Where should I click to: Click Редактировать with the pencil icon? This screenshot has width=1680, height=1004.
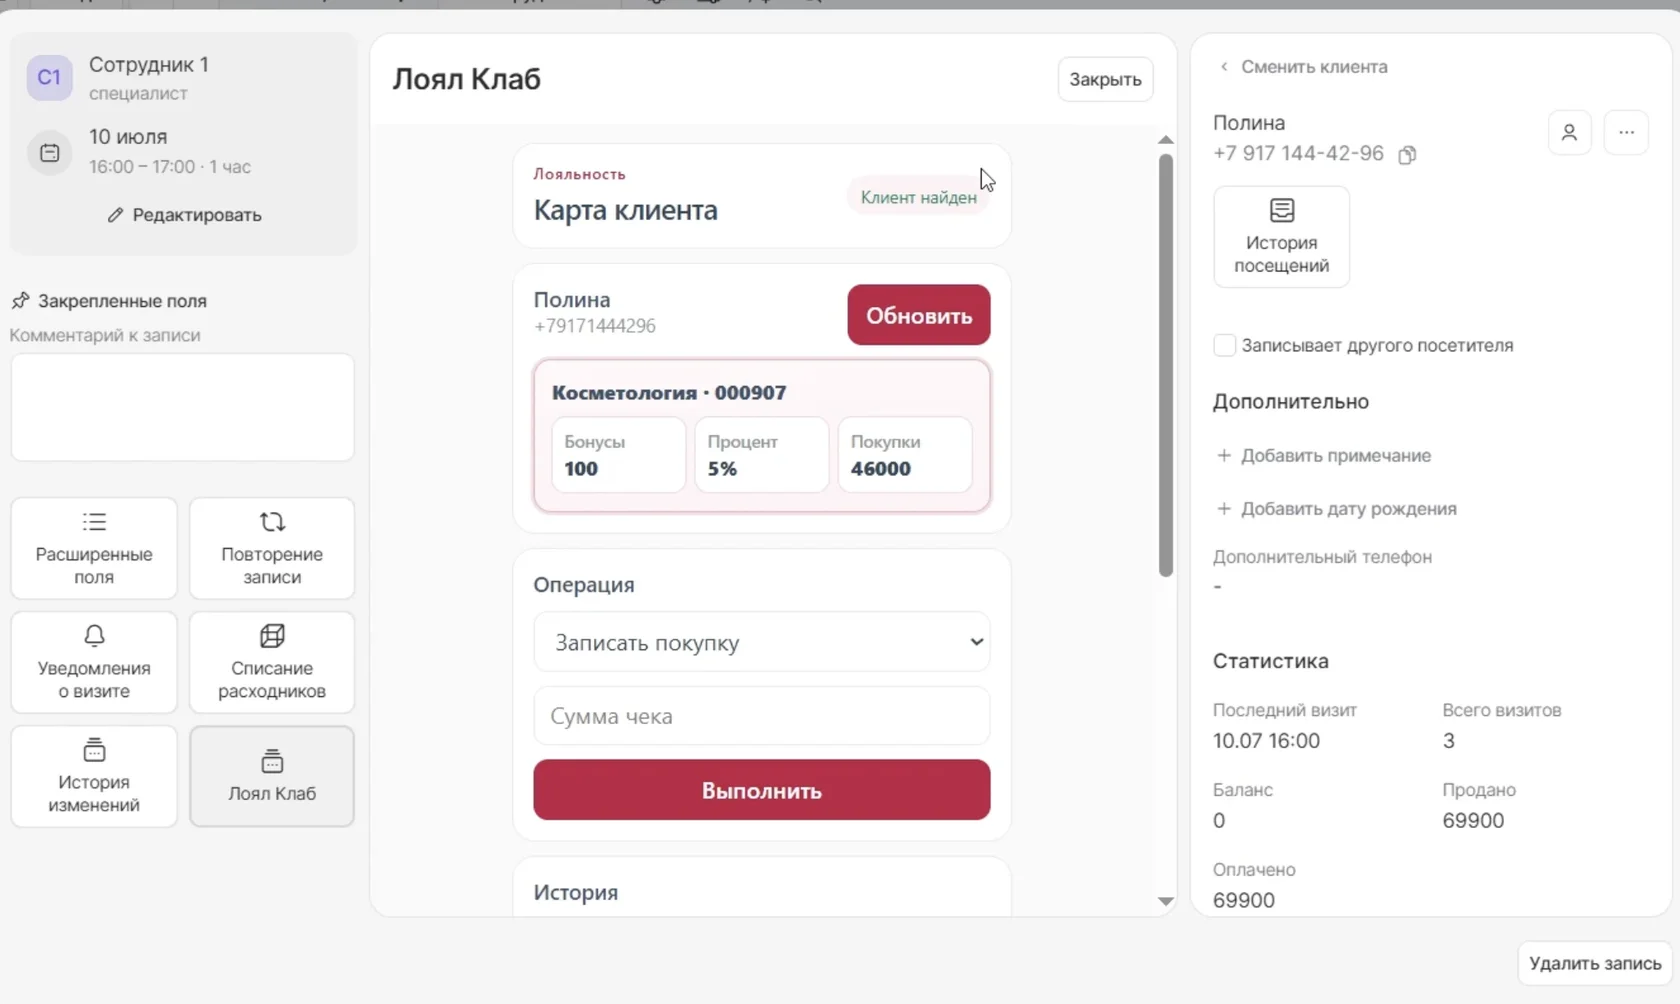[185, 215]
